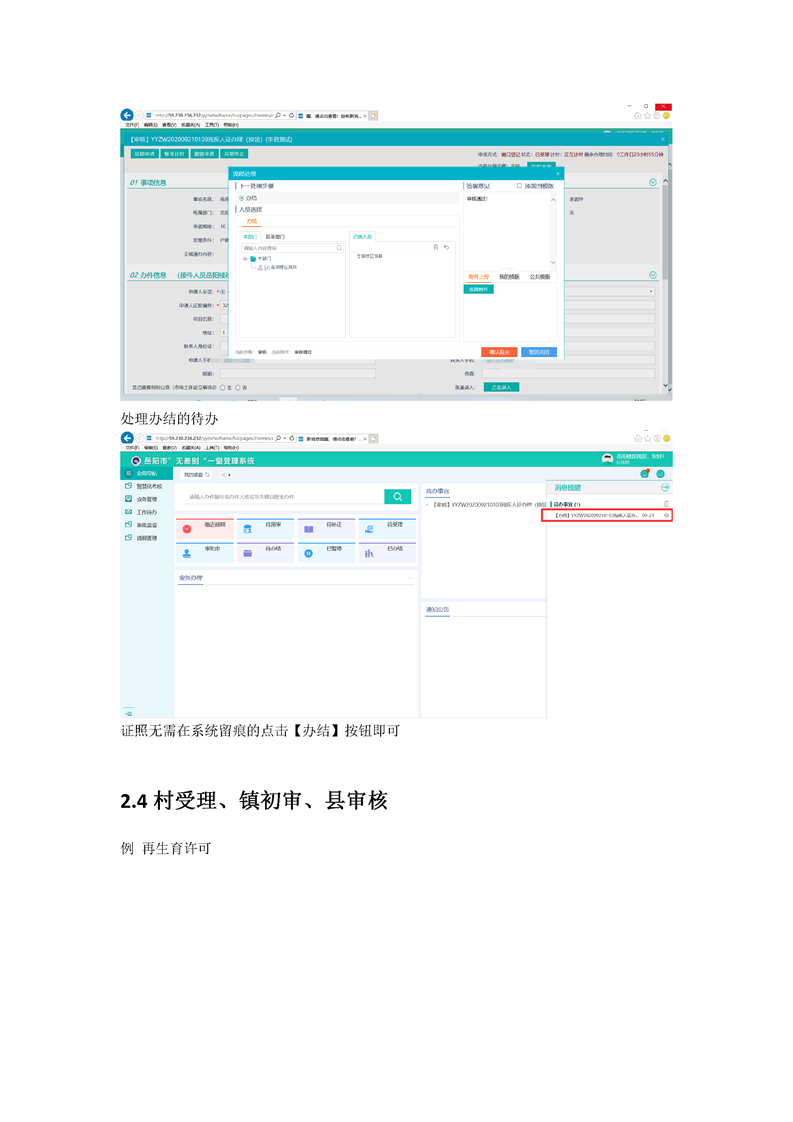Click round teal icon beside notification bell
793x1122 pixels.
pos(661,474)
